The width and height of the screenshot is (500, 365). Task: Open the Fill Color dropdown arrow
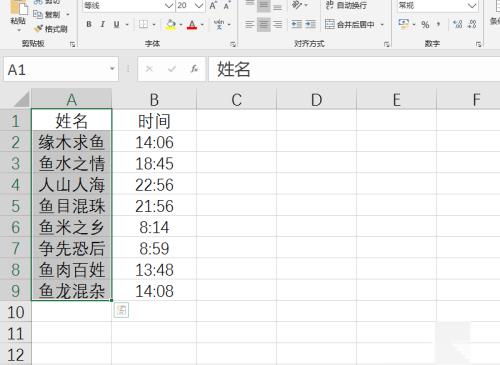click(181, 24)
